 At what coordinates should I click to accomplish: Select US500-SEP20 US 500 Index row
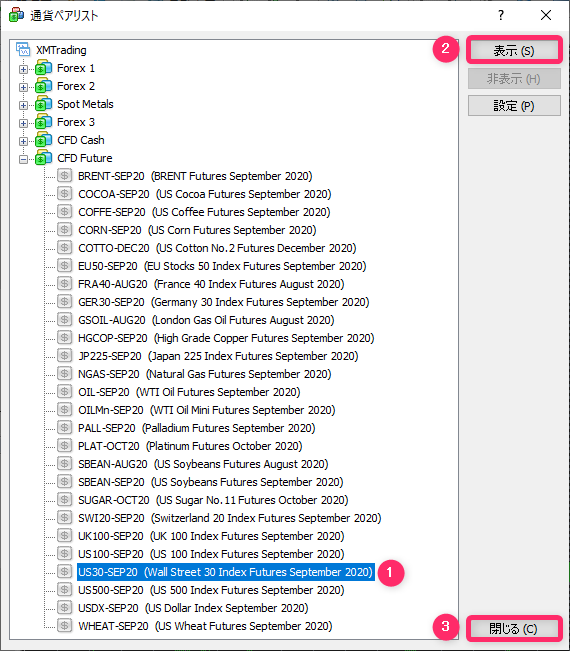(x=211, y=590)
